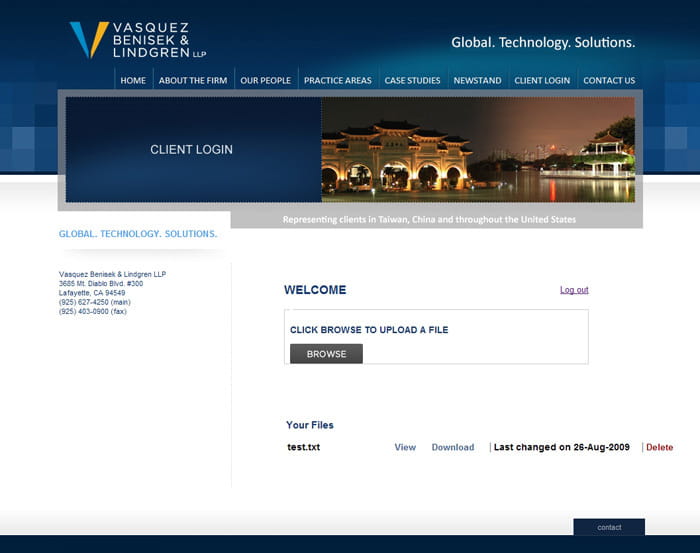Click the Last changed on 26-Aug-2009 text
Screen dimensions: 700x553
click(x=562, y=447)
